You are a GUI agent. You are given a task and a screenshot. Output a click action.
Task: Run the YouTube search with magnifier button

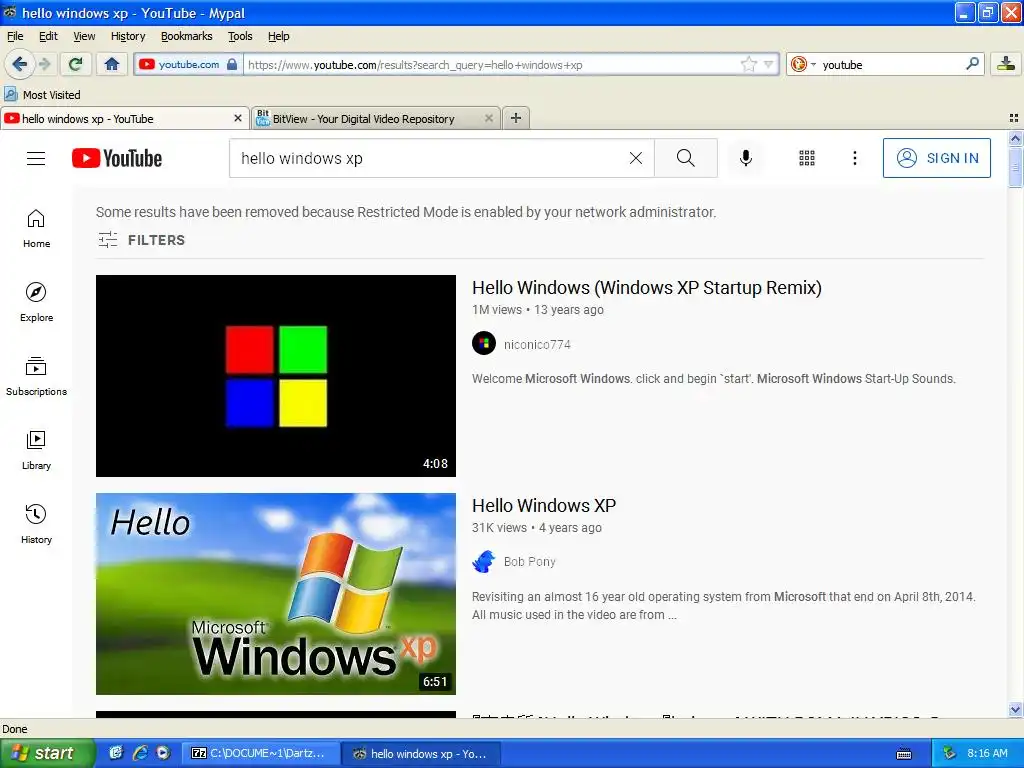point(686,158)
